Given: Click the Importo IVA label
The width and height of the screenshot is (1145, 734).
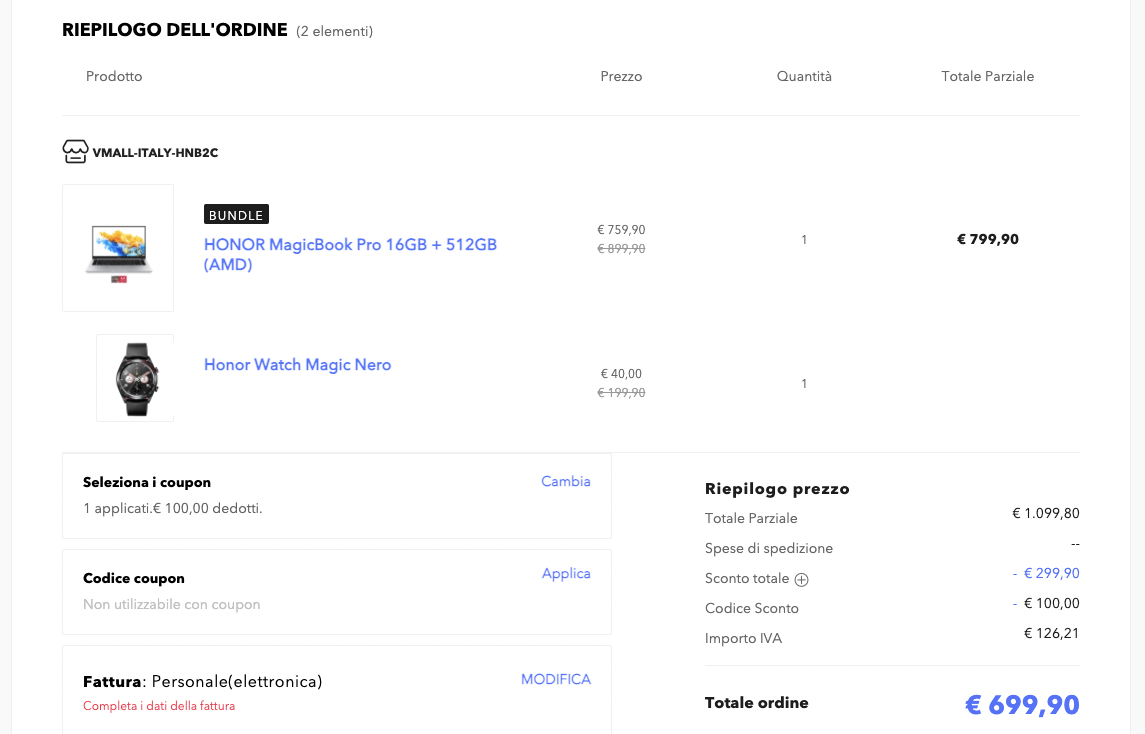Looking at the screenshot, I should (743, 638).
